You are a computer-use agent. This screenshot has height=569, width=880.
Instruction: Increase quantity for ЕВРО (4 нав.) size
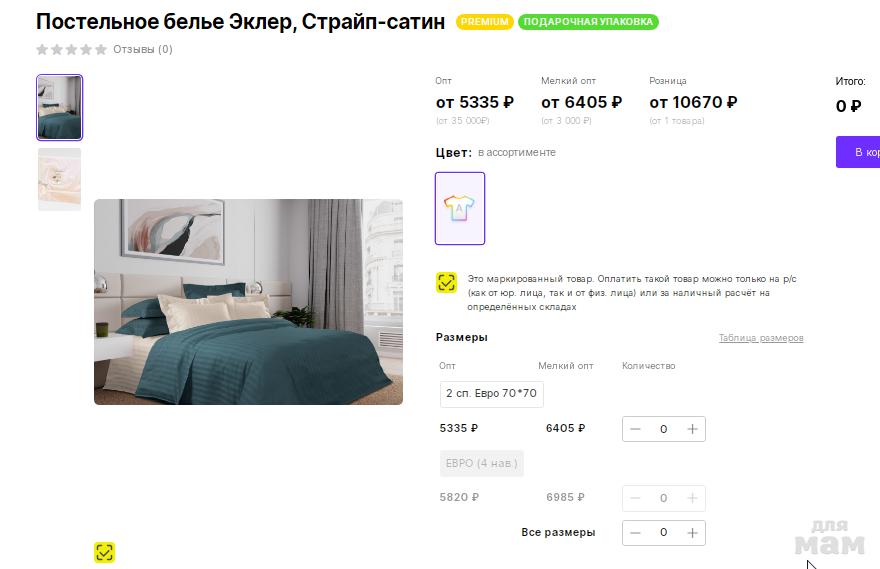tap(692, 498)
